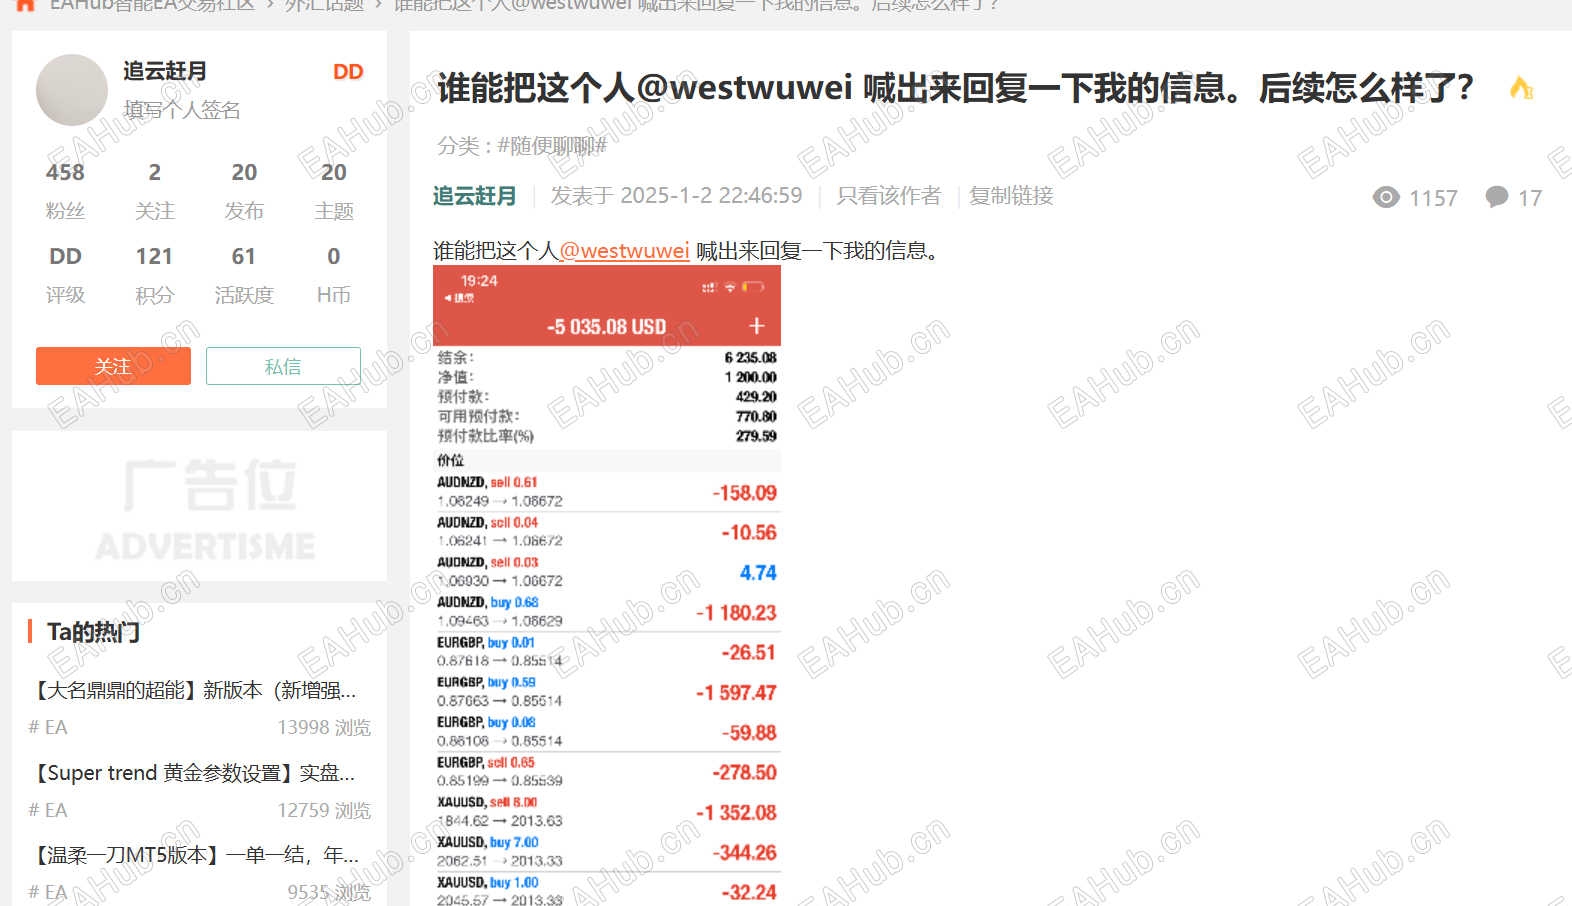Open hot post 温柔一刀MT5版本
The height and width of the screenshot is (906, 1572).
coord(196,855)
